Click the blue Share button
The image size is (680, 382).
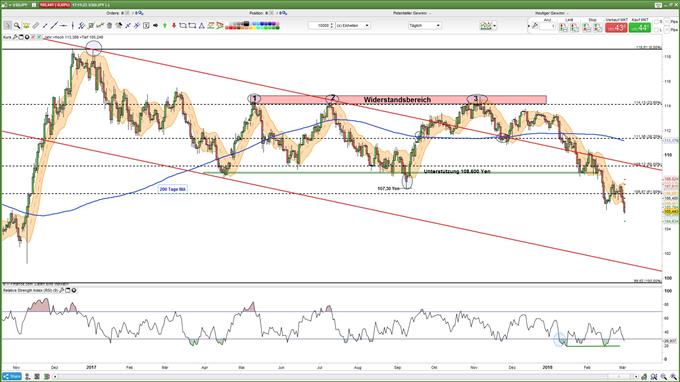tap(12, 376)
